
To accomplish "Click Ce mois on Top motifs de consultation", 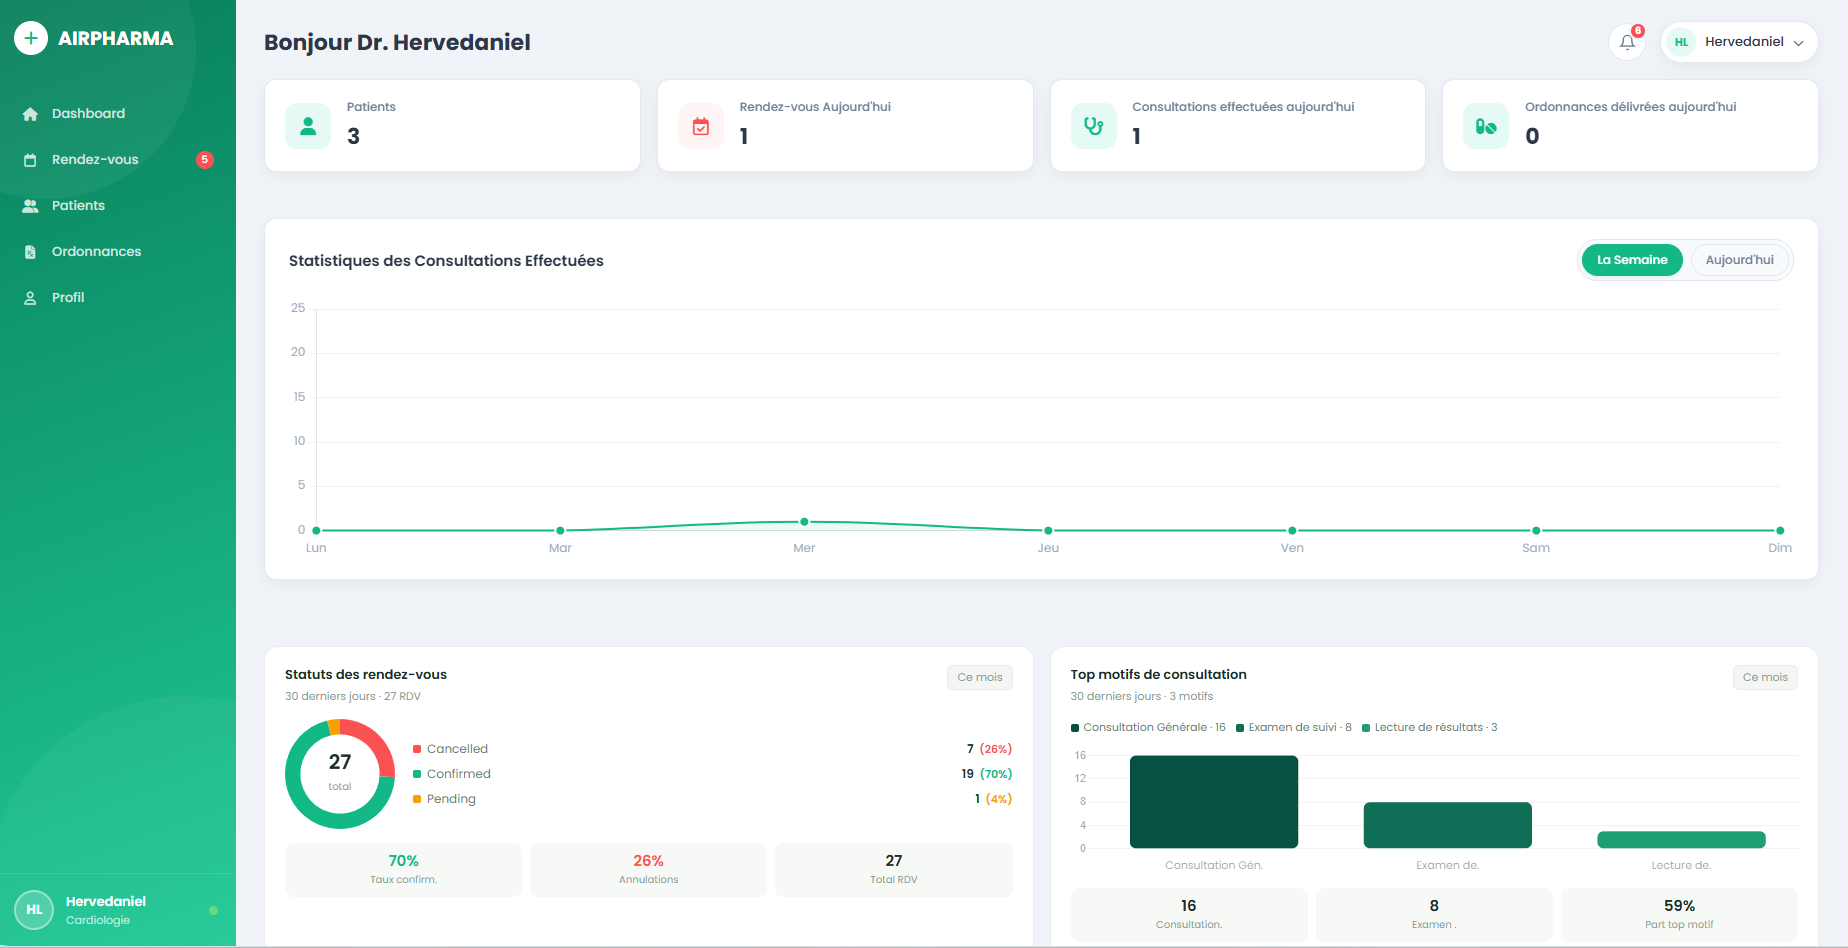I will tap(1765, 677).
